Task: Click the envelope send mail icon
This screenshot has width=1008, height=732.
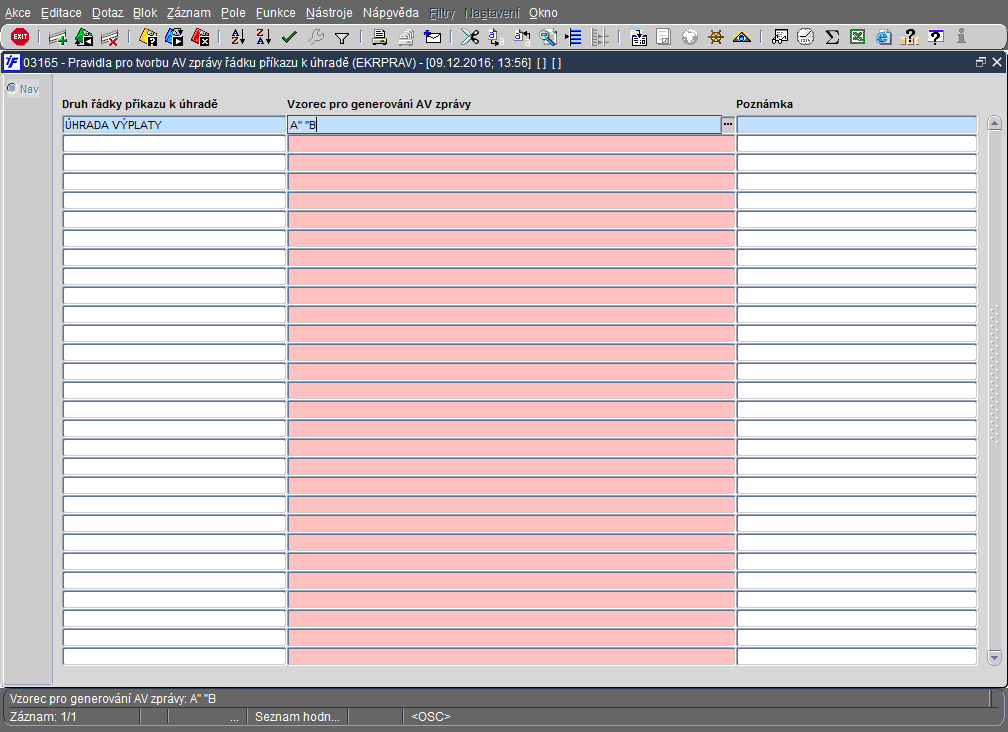Action: [433, 37]
